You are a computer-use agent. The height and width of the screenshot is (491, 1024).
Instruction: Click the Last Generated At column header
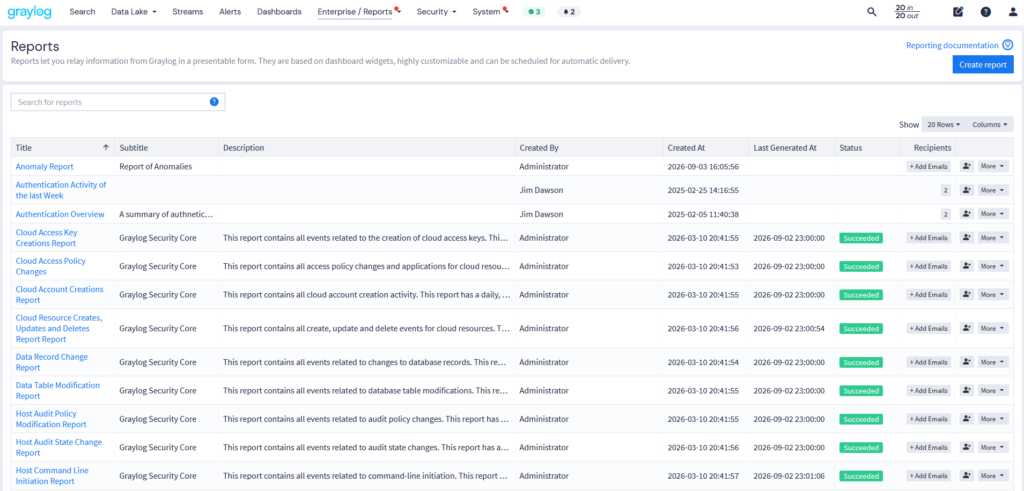coord(785,148)
